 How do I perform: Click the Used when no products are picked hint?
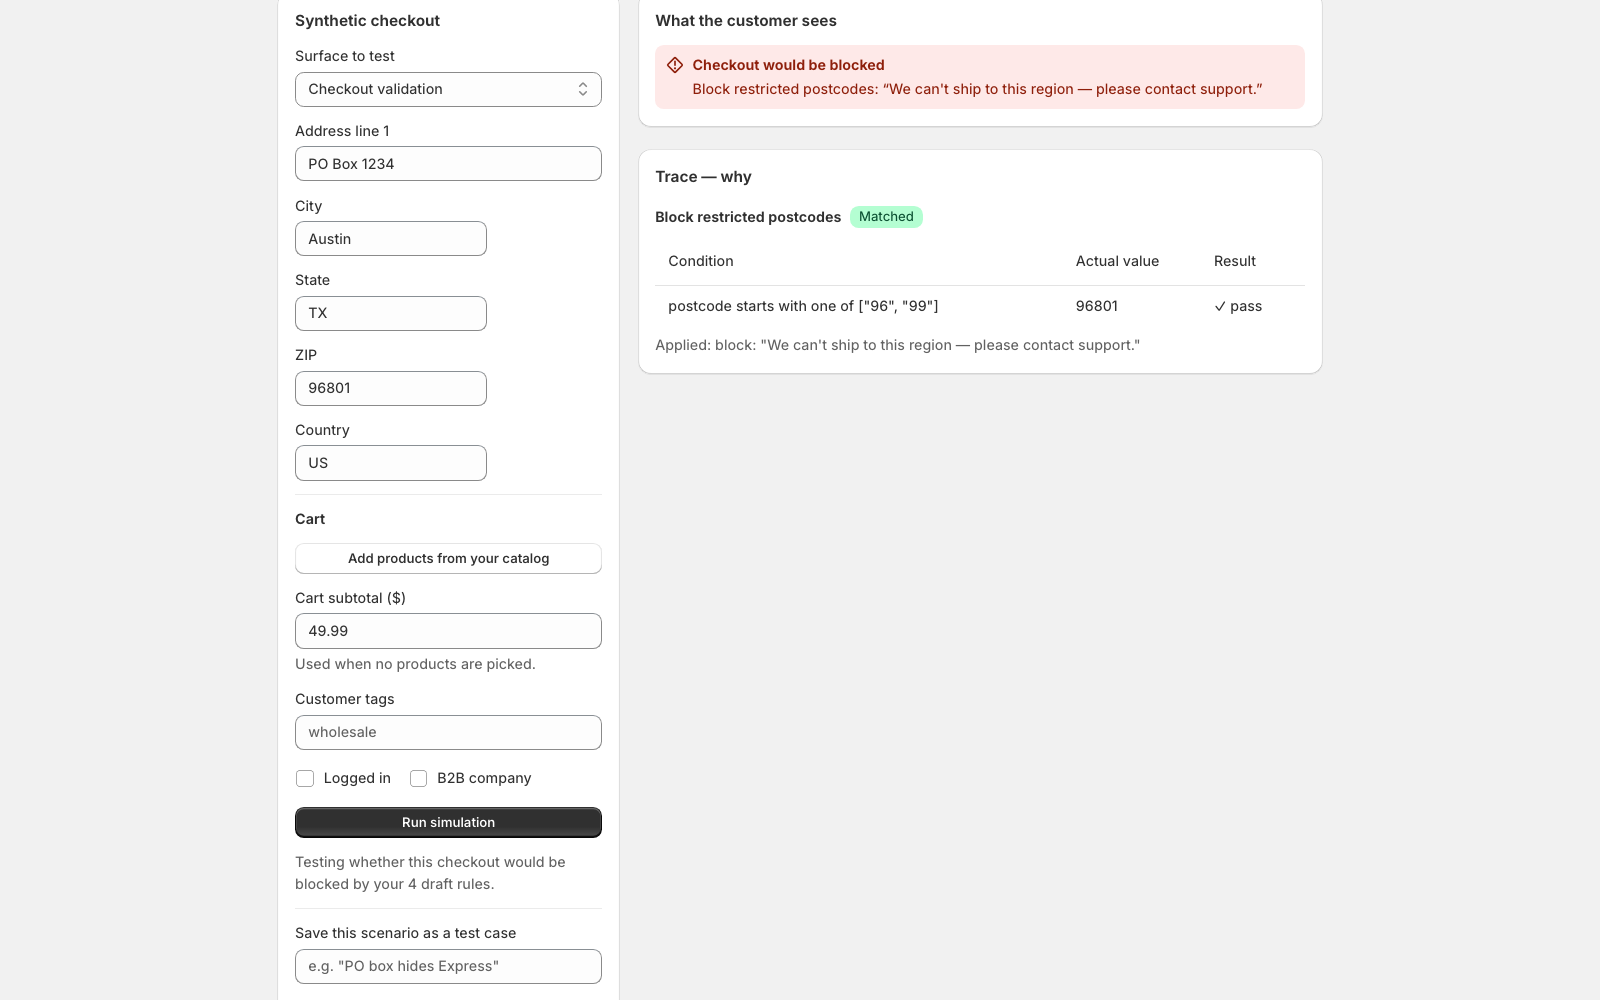coord(415,664)
